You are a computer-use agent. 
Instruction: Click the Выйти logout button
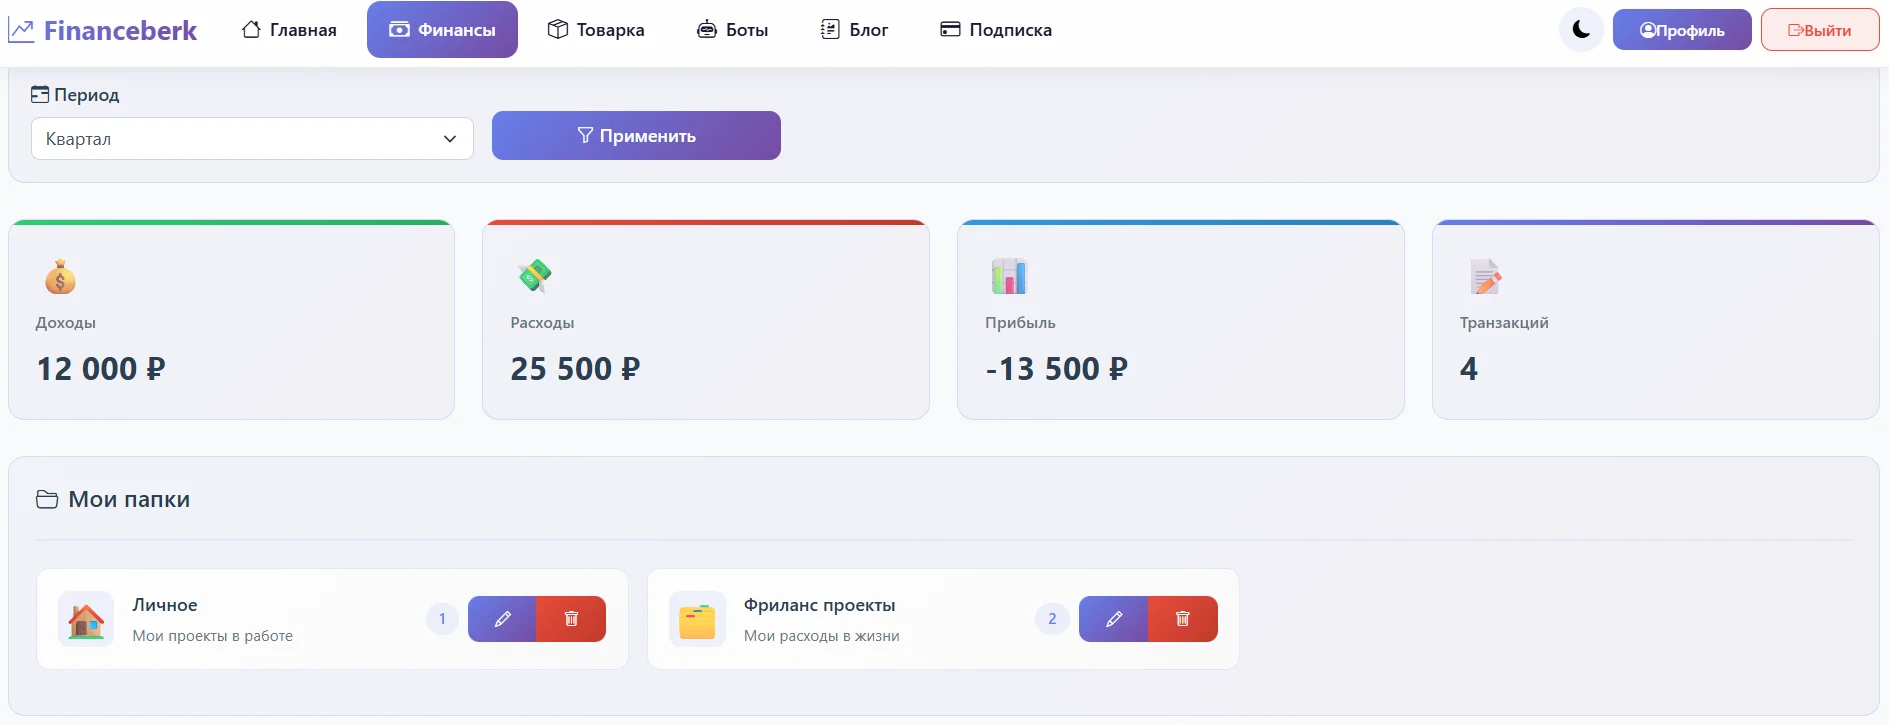pyautogui.click(x=1819, y=29)
